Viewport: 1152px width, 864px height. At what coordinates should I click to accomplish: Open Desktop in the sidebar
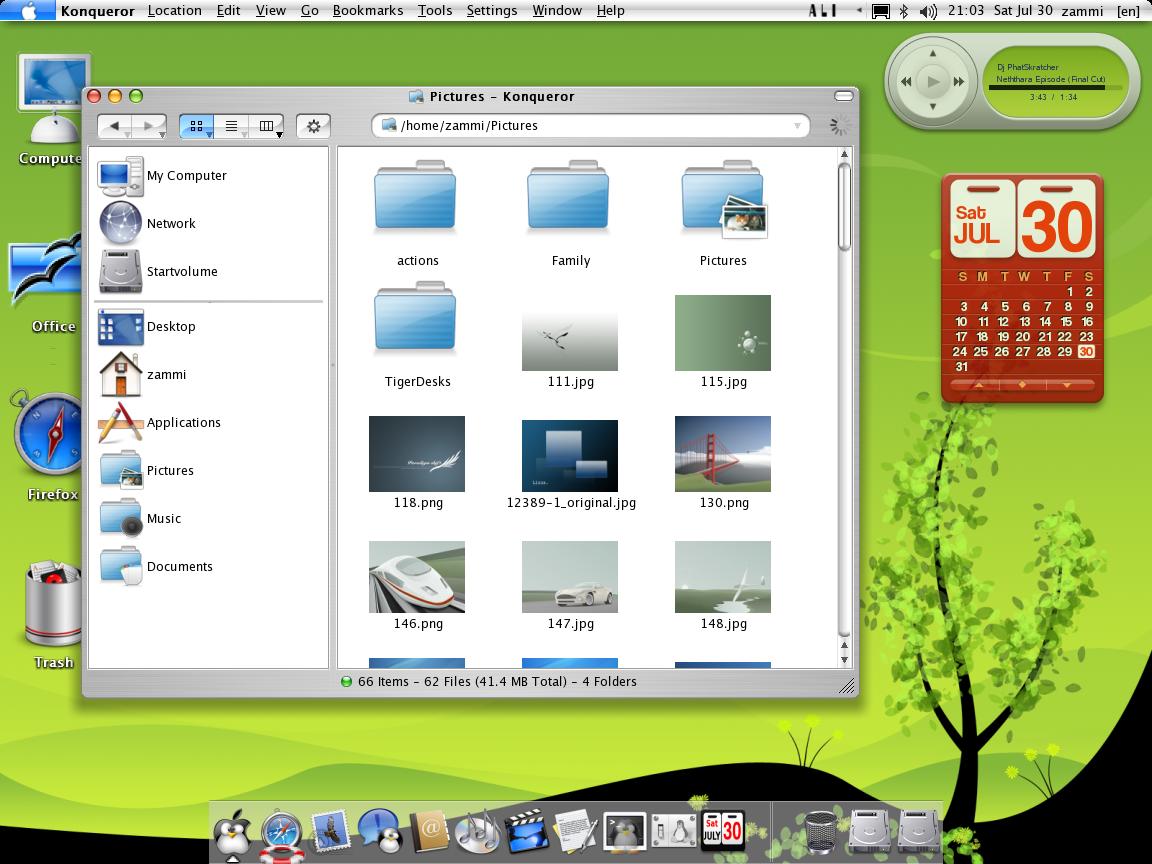click(x=148, y=326)
